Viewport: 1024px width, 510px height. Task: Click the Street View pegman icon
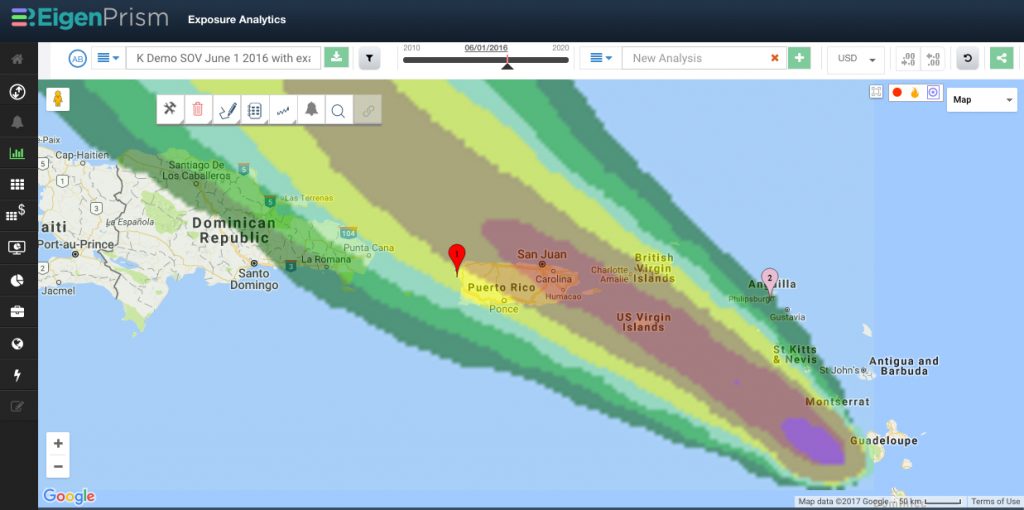click(x=58, y=99)
